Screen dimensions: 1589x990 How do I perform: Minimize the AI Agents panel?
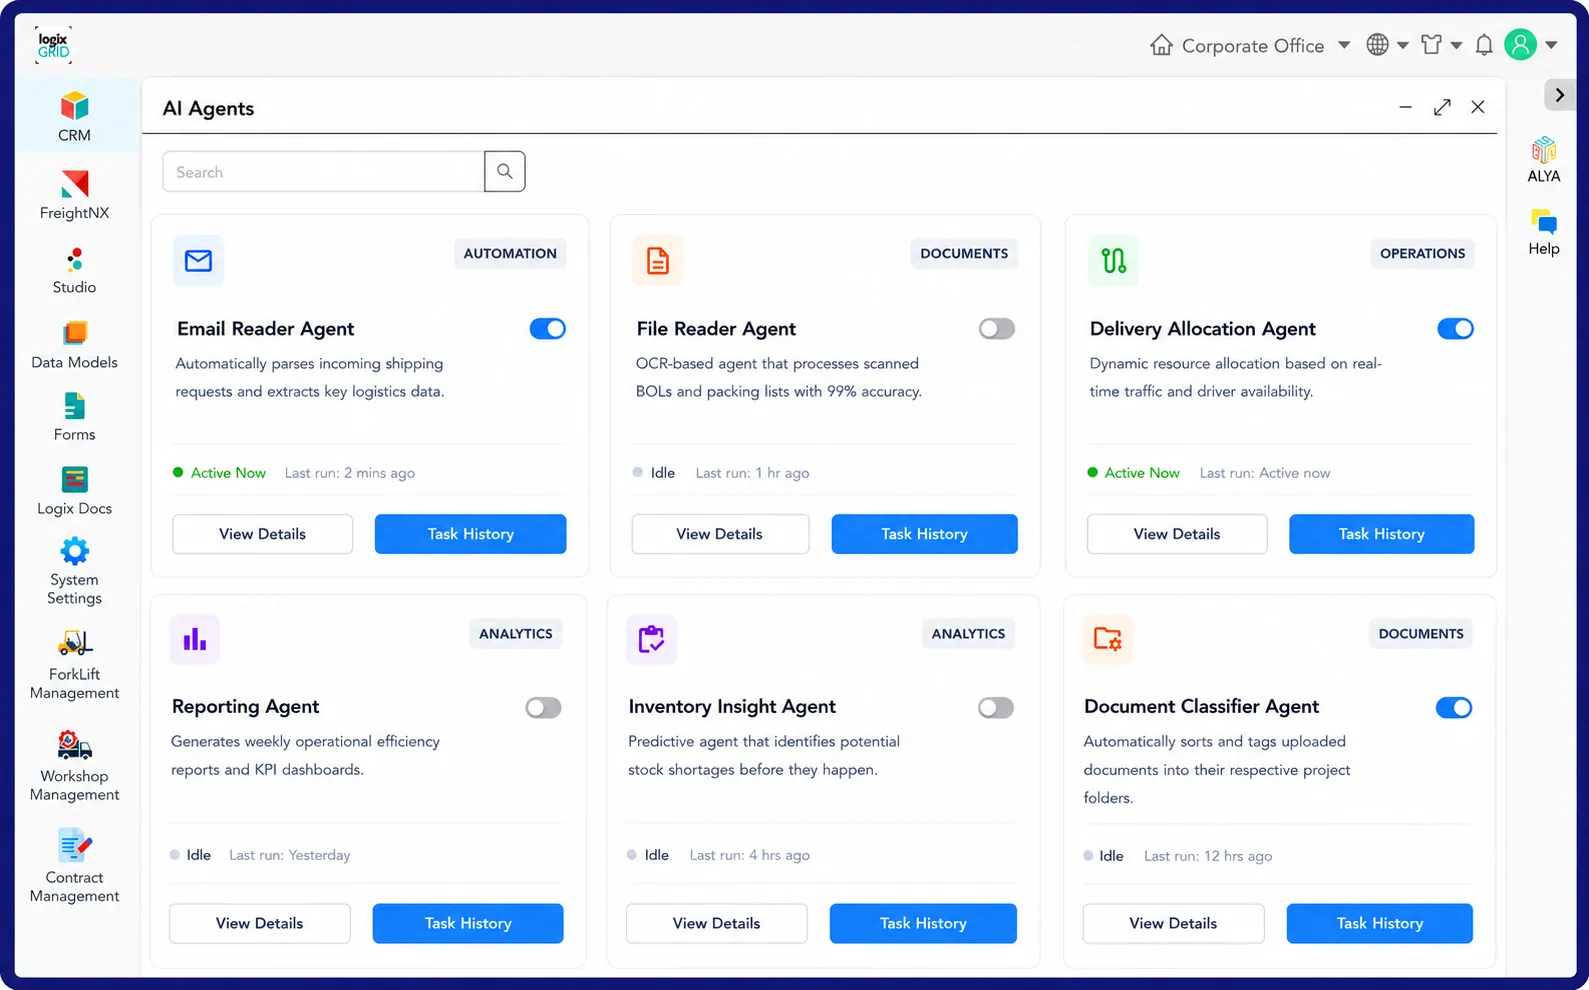pos(1405,107)
